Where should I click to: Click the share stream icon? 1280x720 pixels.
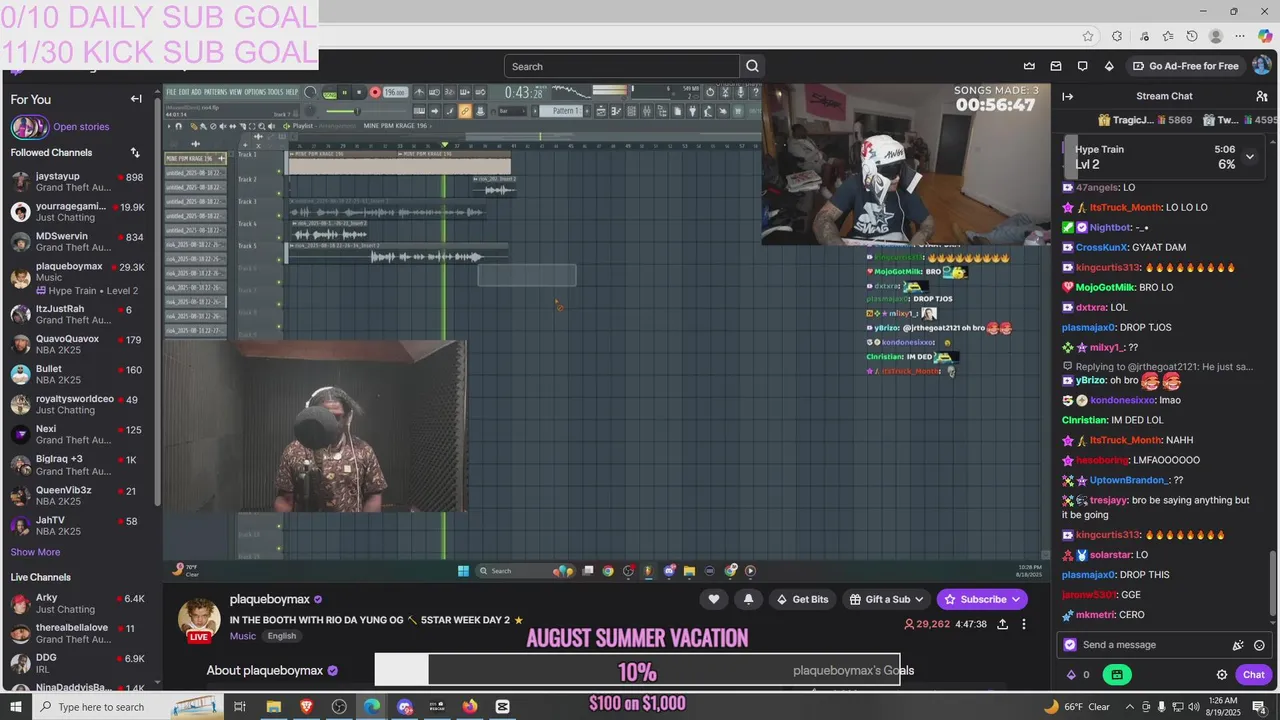click(x=1002, y=624)
